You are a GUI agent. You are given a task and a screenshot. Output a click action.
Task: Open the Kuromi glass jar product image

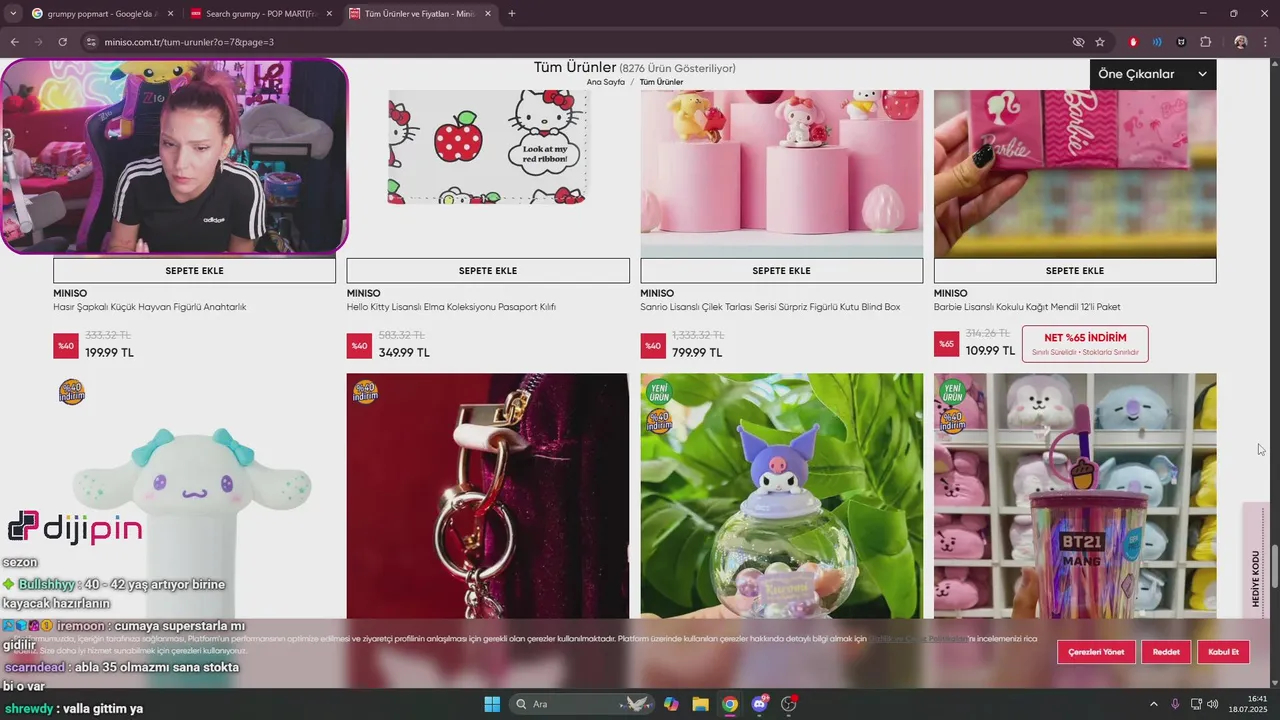click(781, 496)
